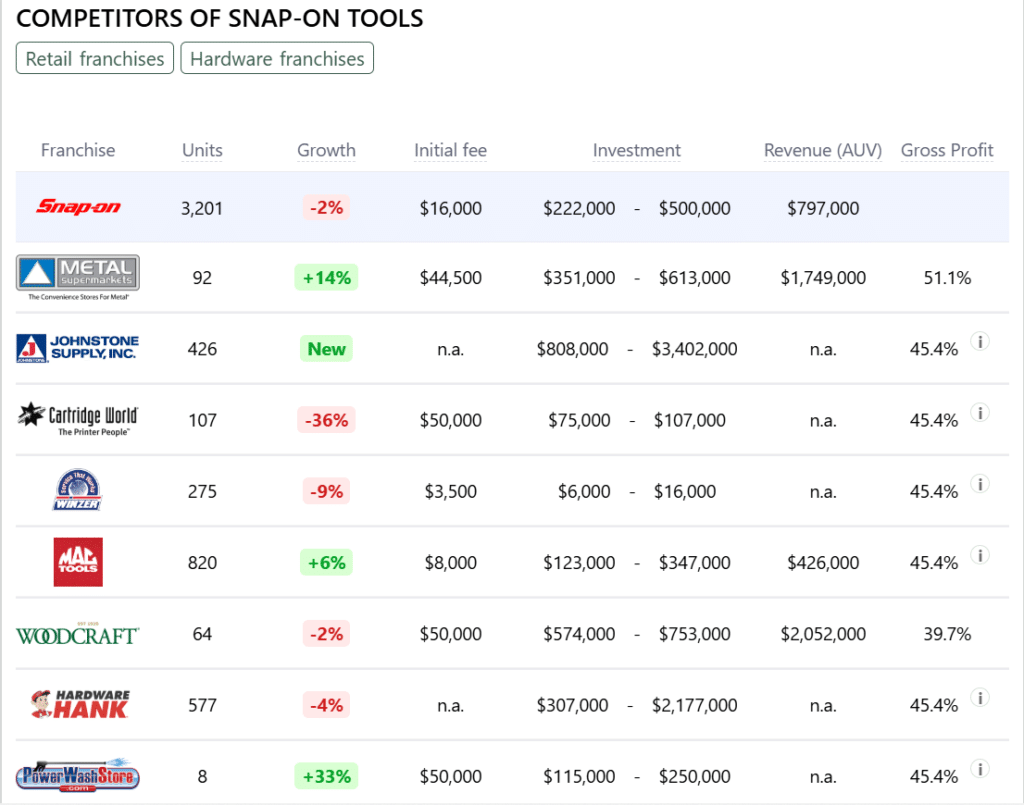Click the Woodcraft logo
Image resolution: width=1024 pixels, height=805 pixels.
(x=78, y=634)
